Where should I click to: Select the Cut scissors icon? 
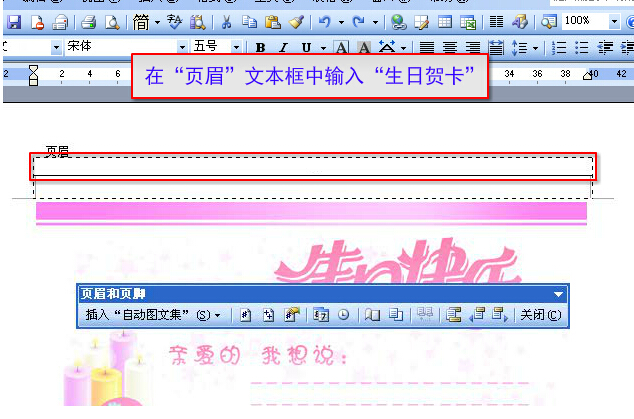(227, 21)
